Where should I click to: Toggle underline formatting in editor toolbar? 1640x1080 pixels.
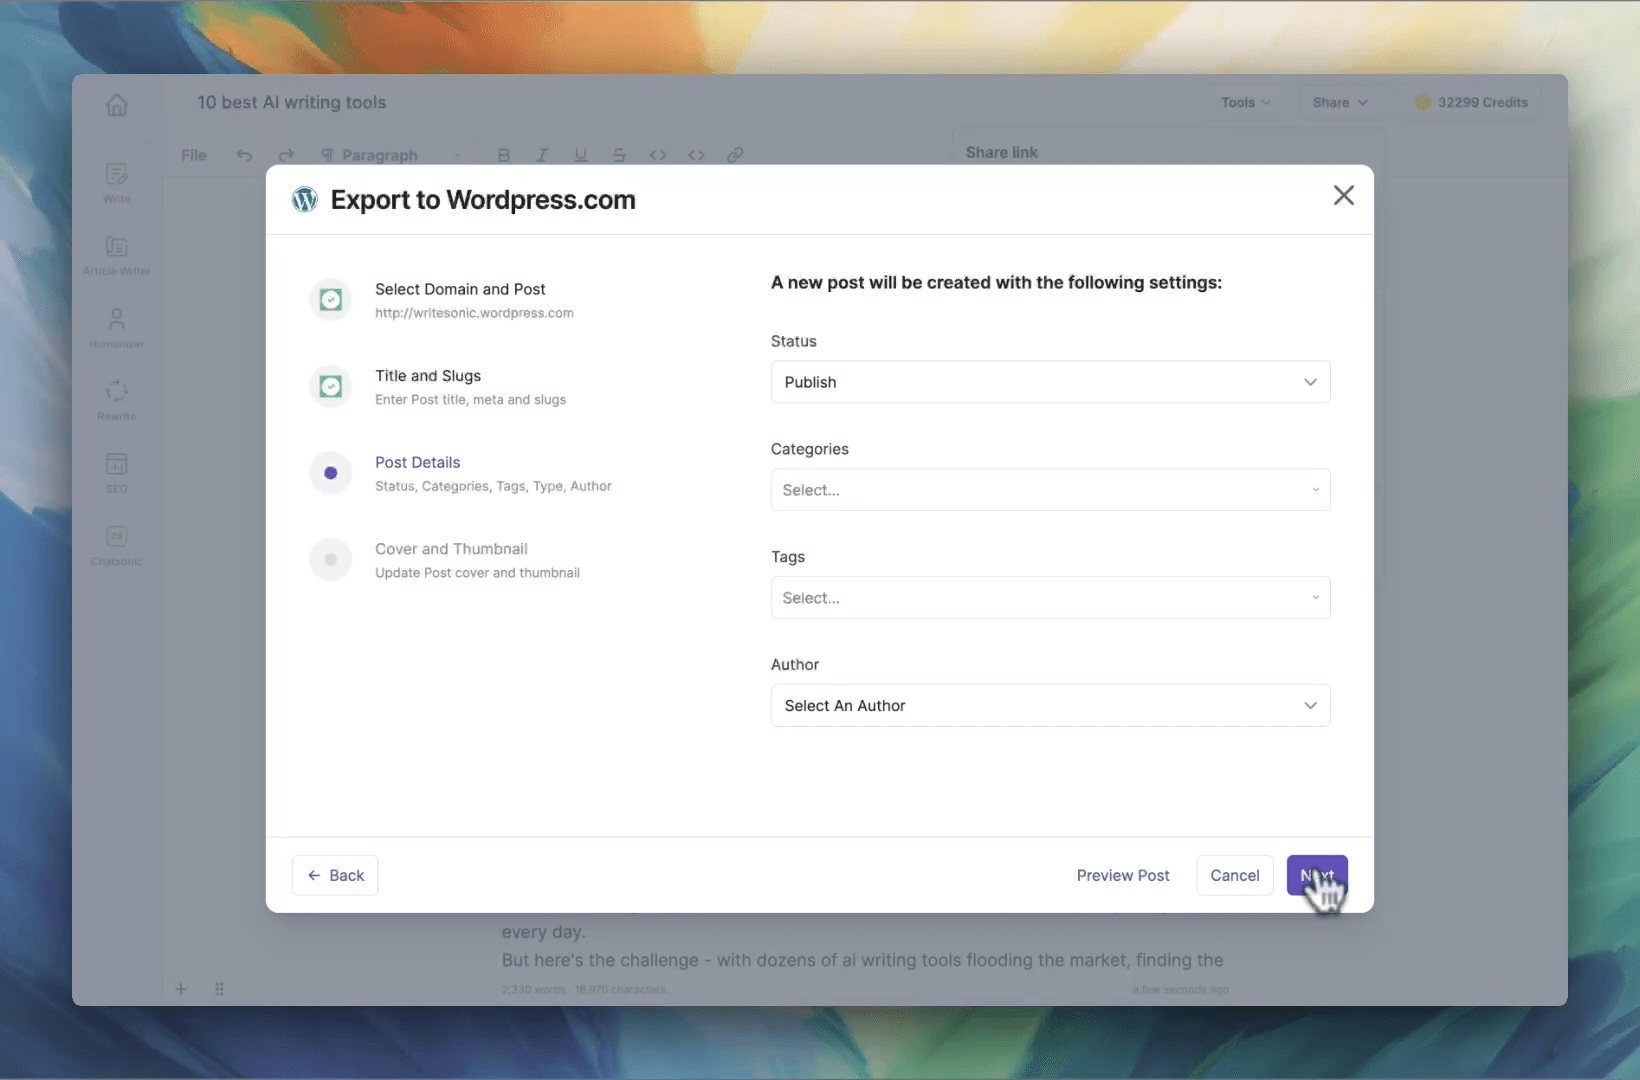tap(580, 155)
